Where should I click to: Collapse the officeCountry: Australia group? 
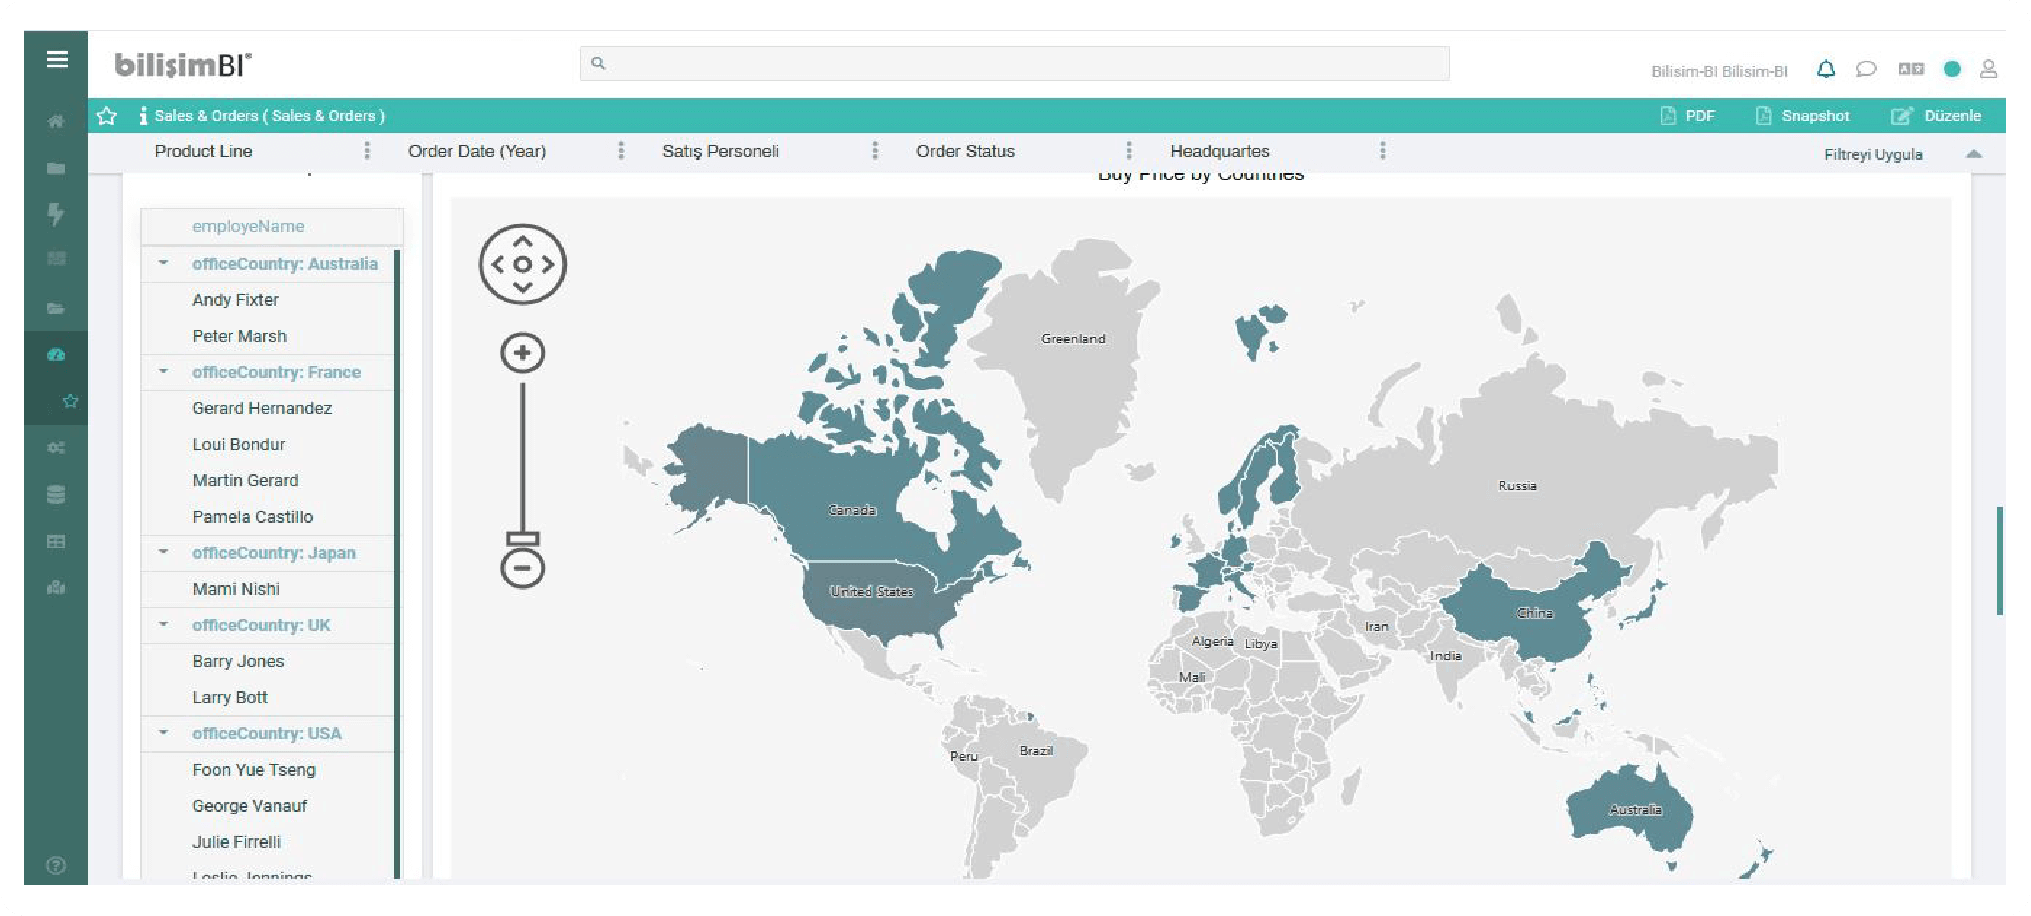click(x=163, y=264)
